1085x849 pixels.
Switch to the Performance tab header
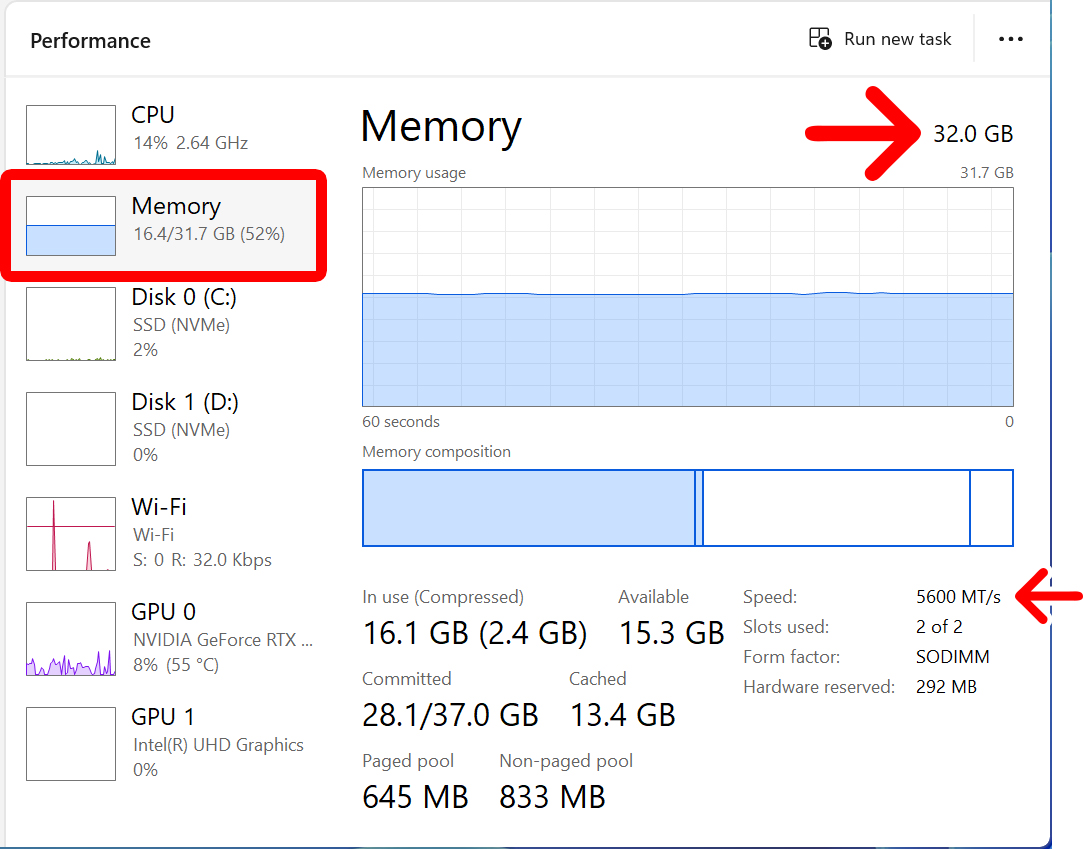coord(90,40)
